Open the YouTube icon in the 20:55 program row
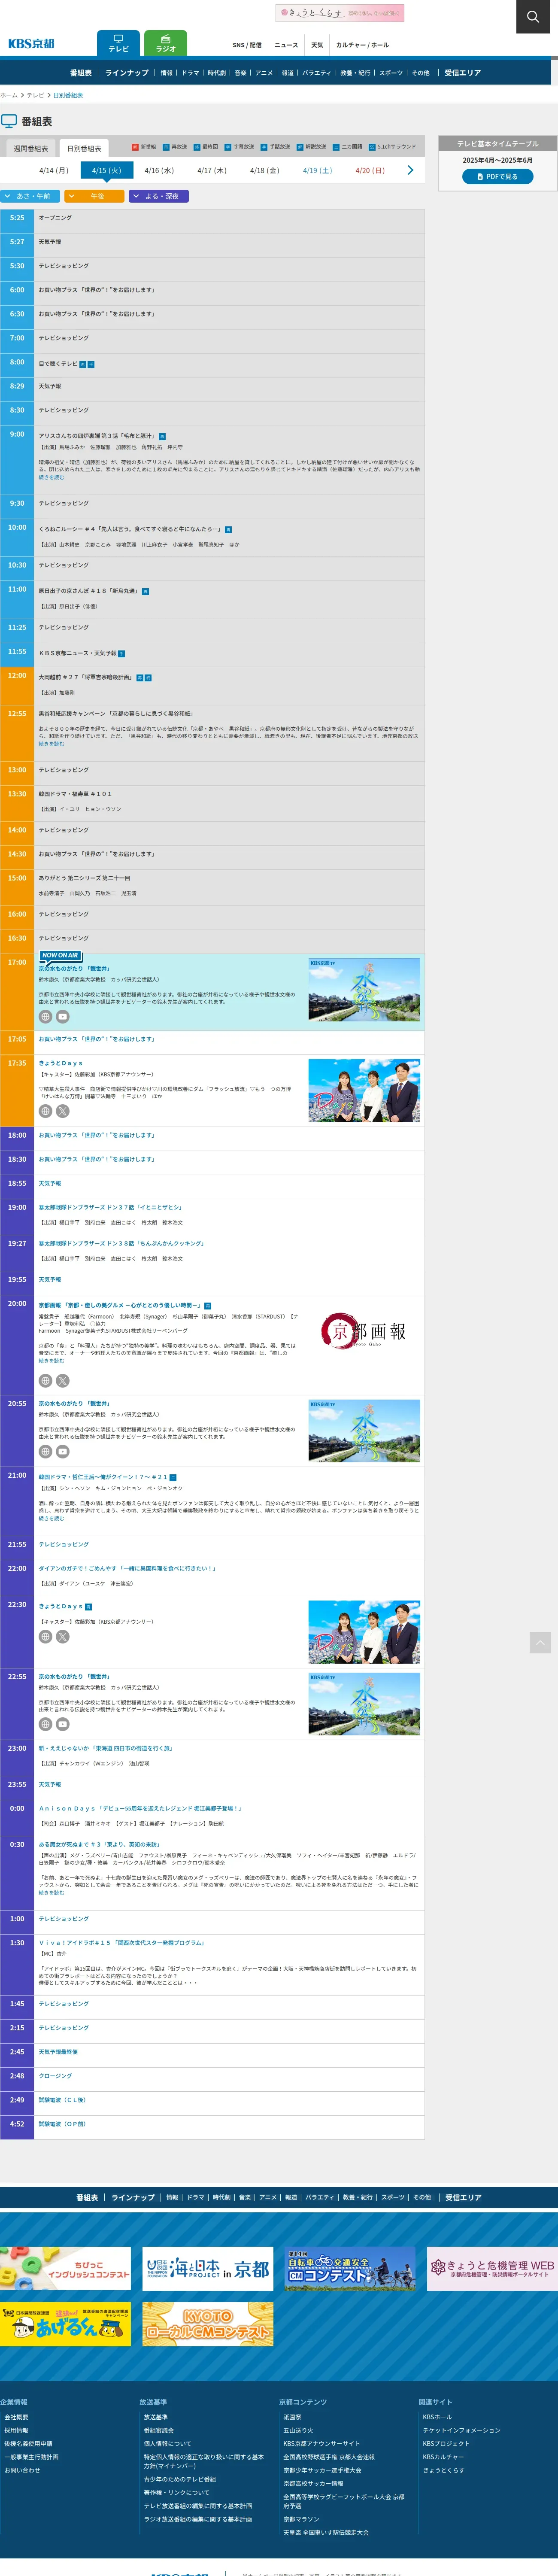 click(x=62, y=1451)
